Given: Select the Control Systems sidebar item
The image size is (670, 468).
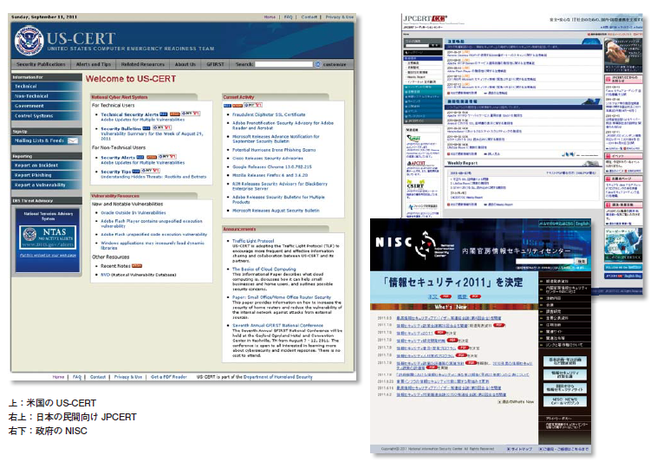Looking at the screenshot, I should coord(34,115).
